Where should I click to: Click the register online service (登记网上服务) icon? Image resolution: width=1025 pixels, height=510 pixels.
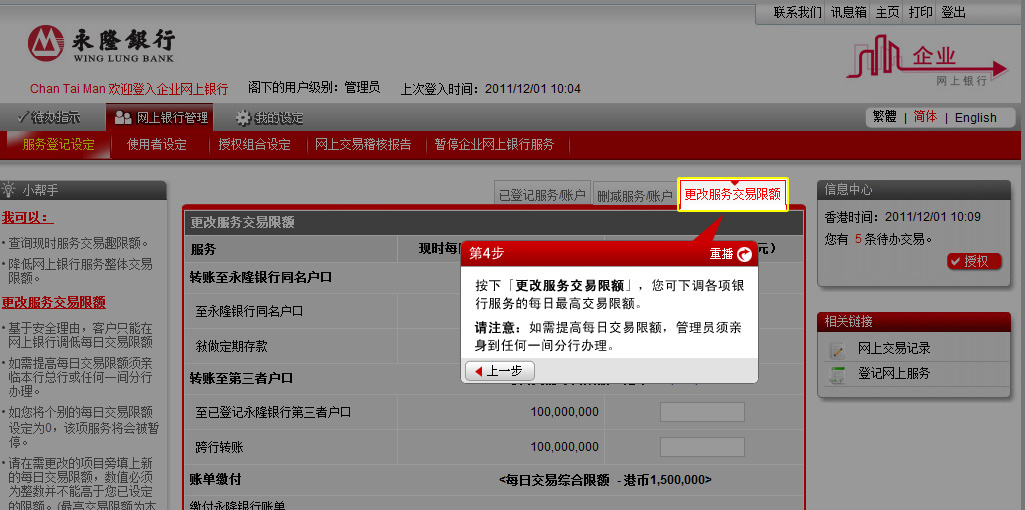(837, 374)
